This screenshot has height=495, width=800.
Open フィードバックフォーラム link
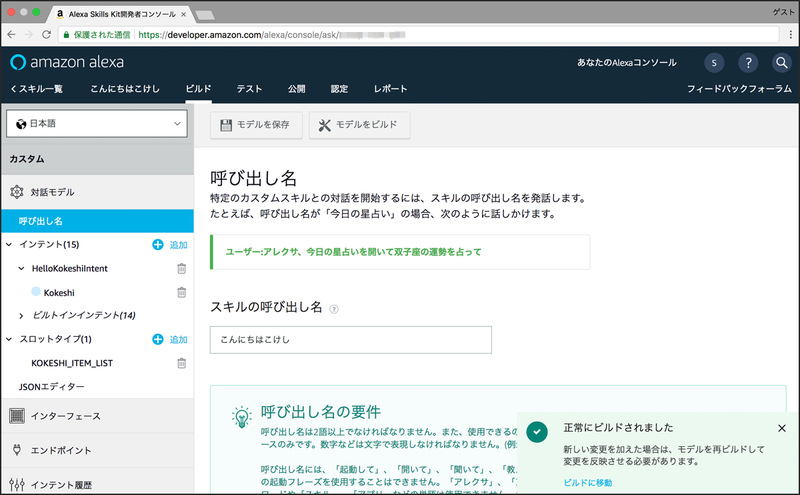point(739,89)
